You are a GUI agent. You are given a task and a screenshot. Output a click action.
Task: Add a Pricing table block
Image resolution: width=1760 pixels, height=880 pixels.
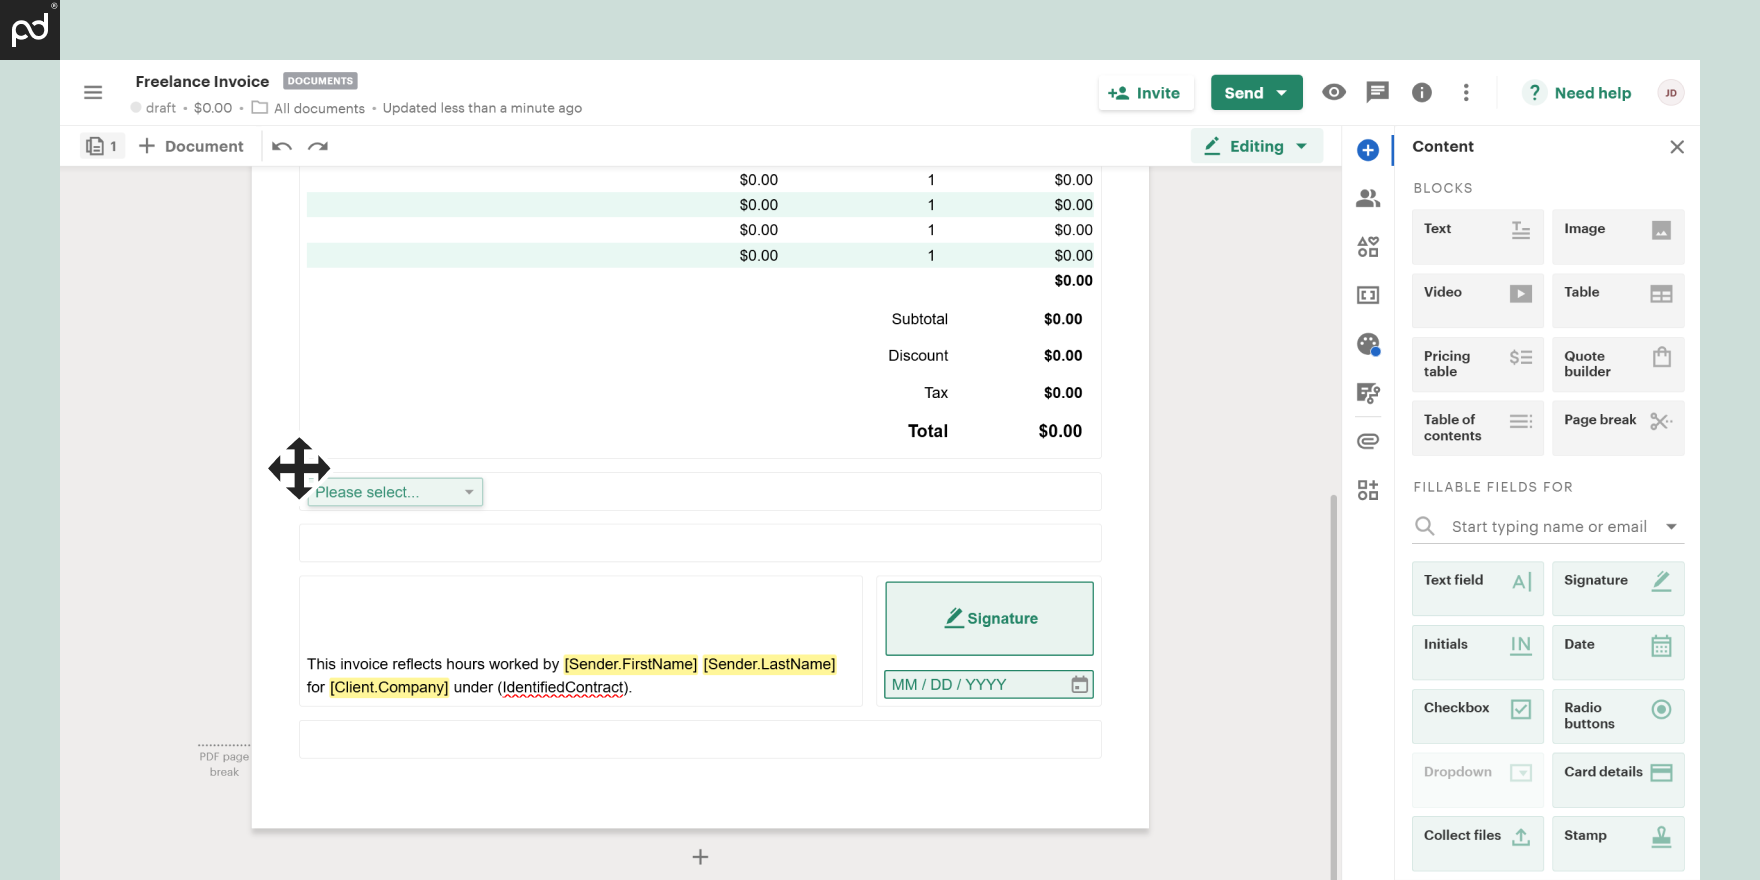pyautogui.click(x=1478, y=364)
